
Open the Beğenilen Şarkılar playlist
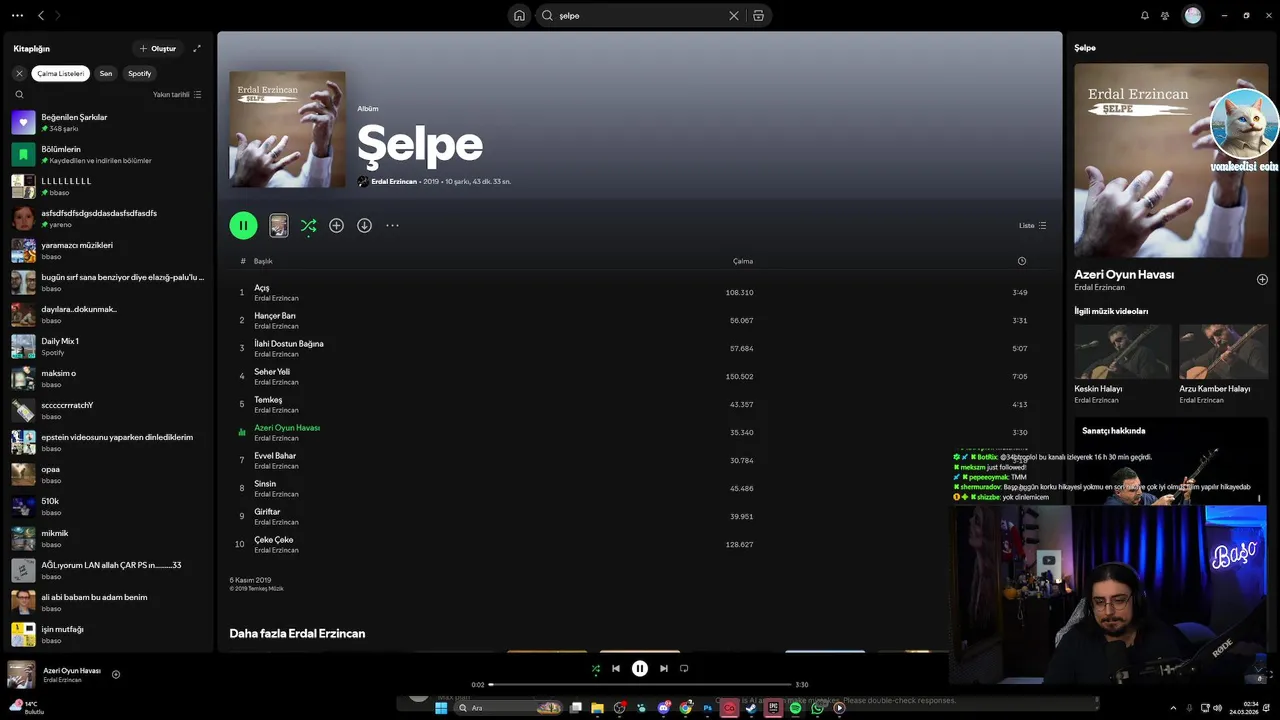[x=108, y=122]
